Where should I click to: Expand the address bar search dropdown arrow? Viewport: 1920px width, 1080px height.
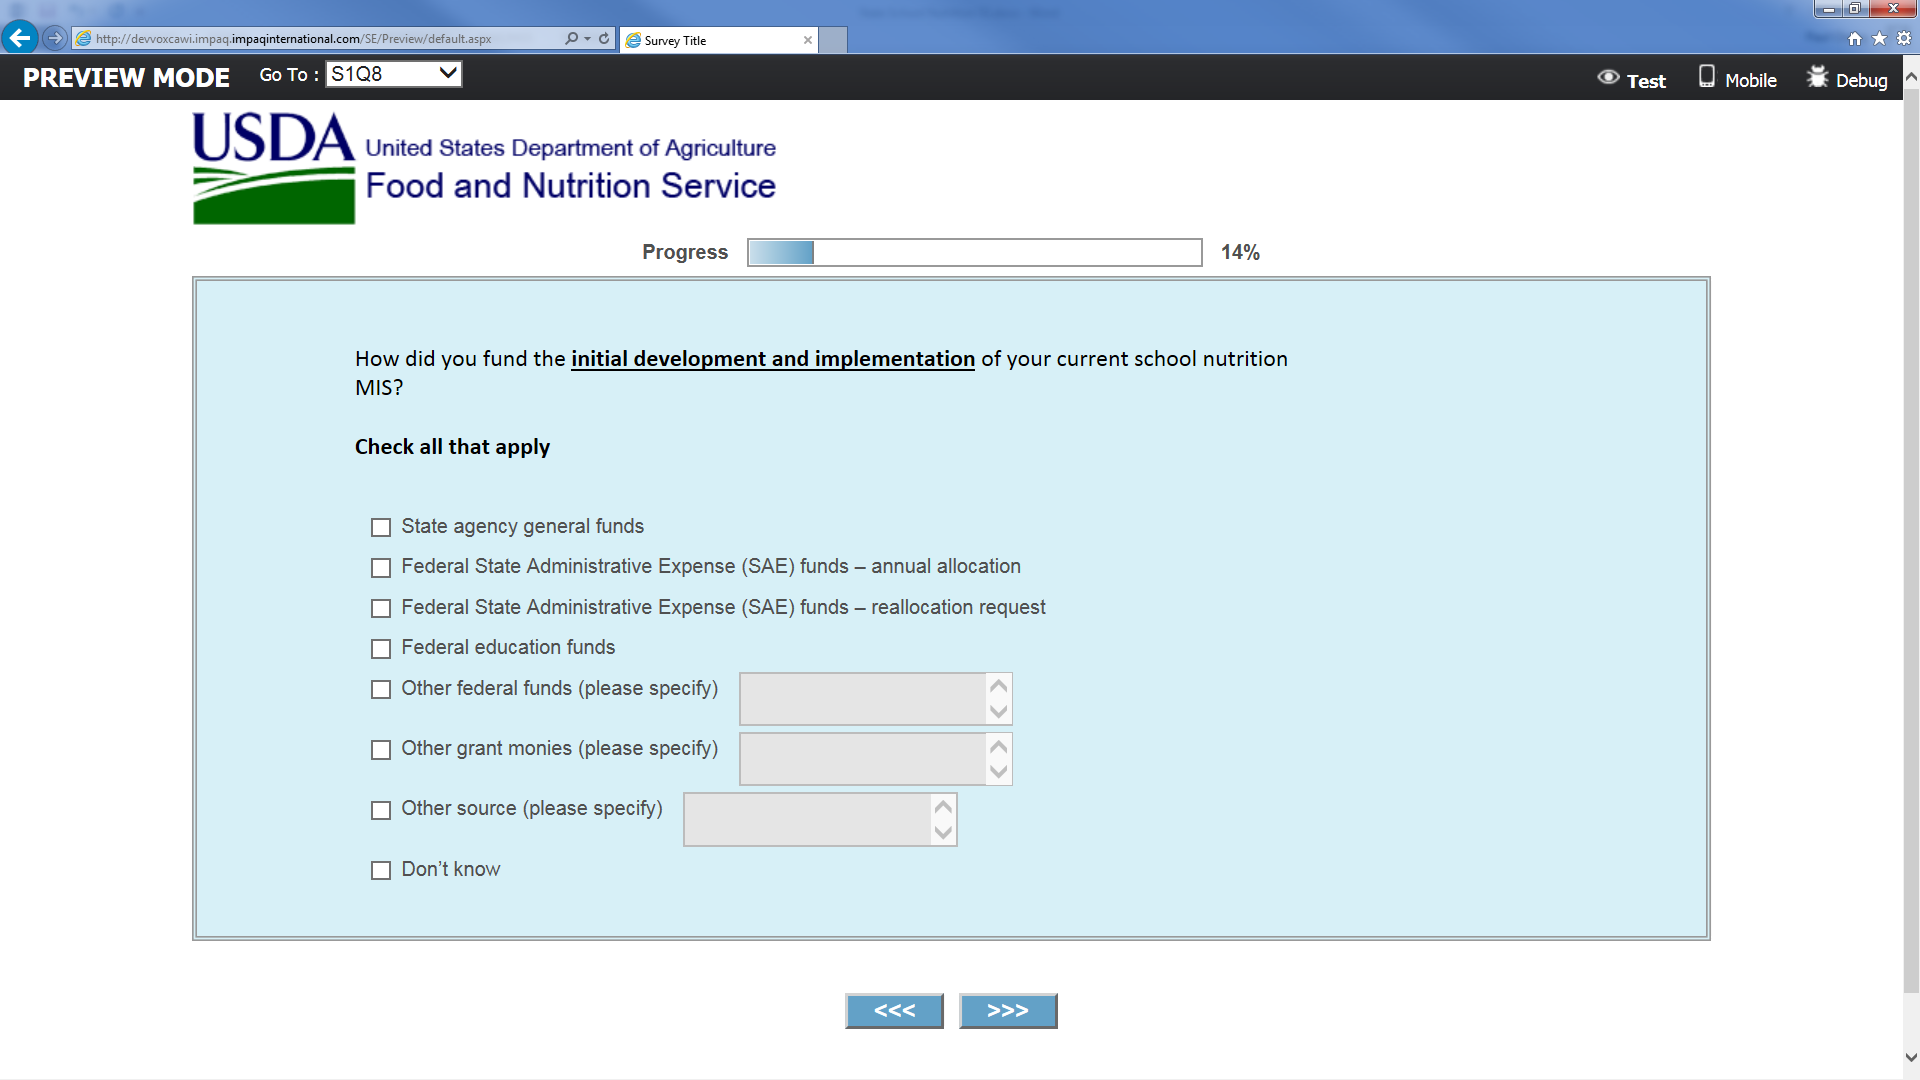pos(587,38)
